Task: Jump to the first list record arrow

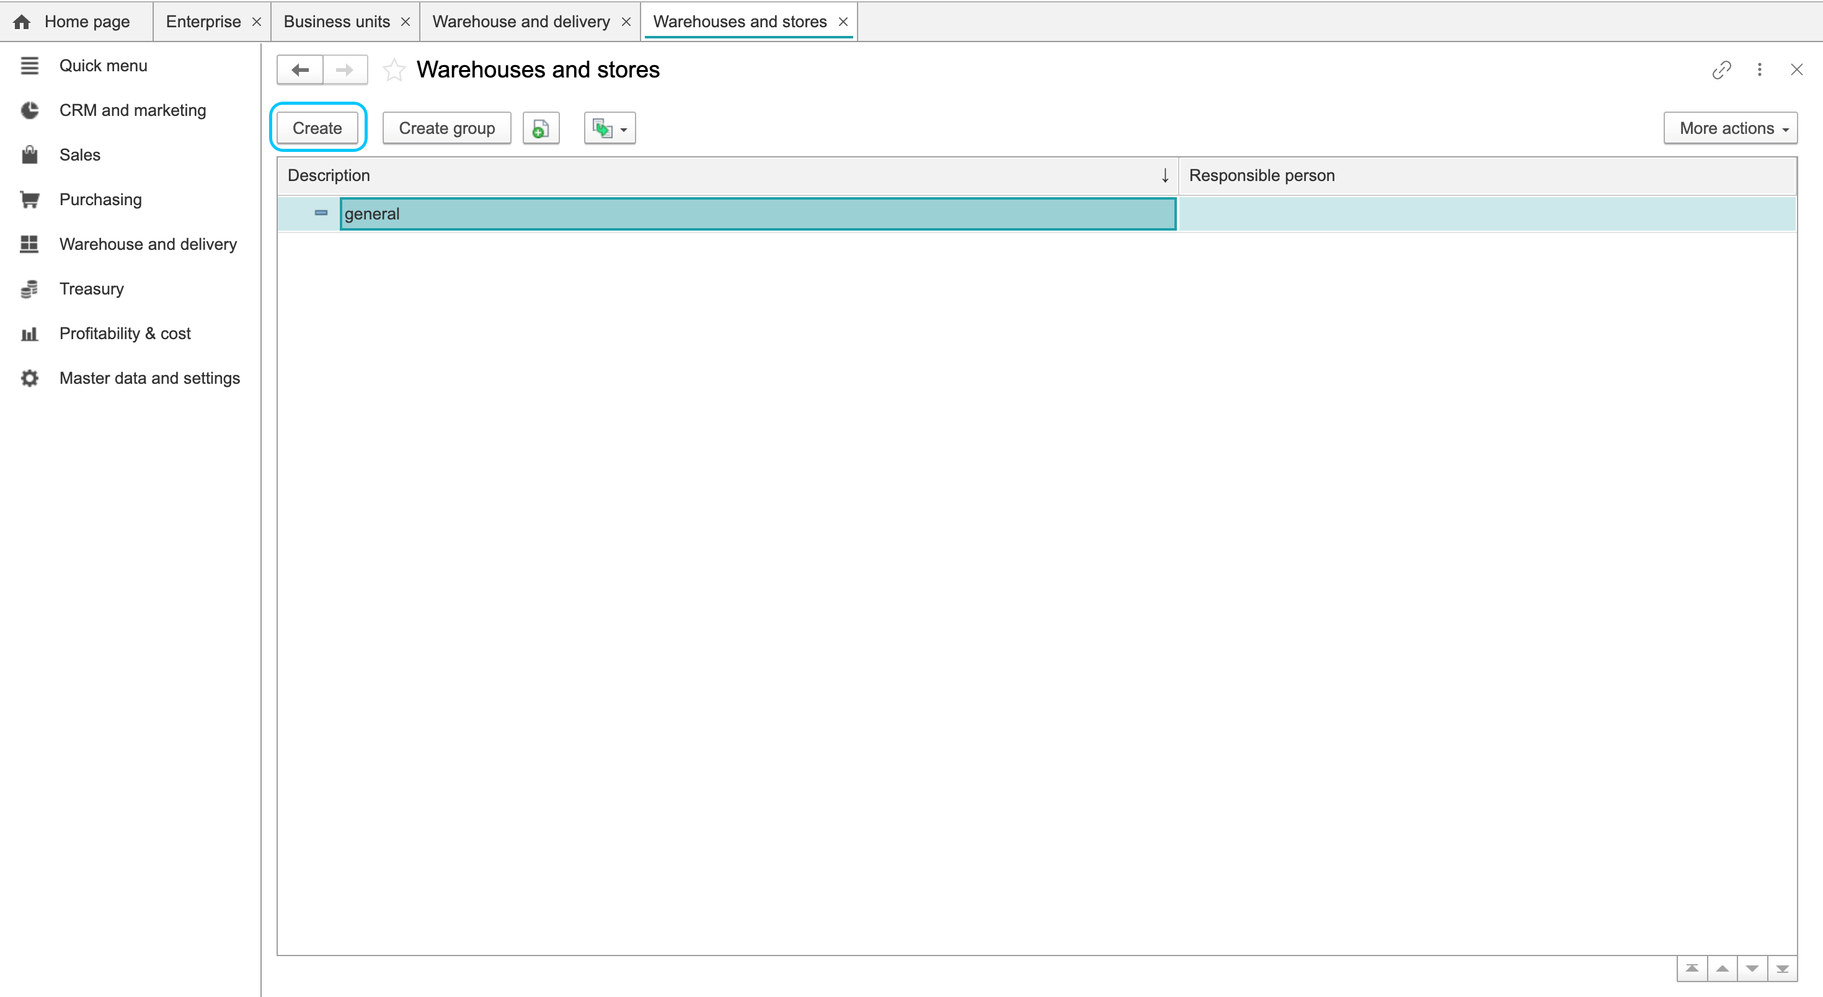Action: [x=1692, y=969]
